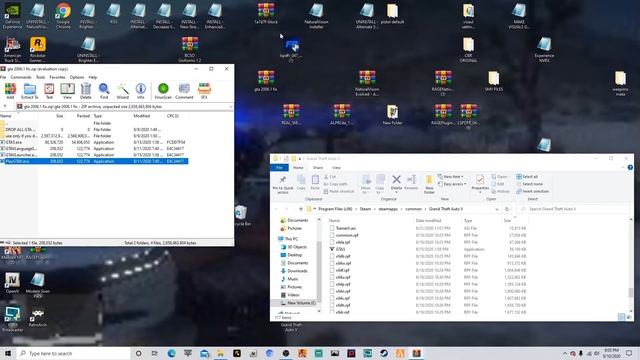Click Explorer file list vertical scrollbar thumb
This screenshot has width=640, height=360.
click(x=631, y=293)
